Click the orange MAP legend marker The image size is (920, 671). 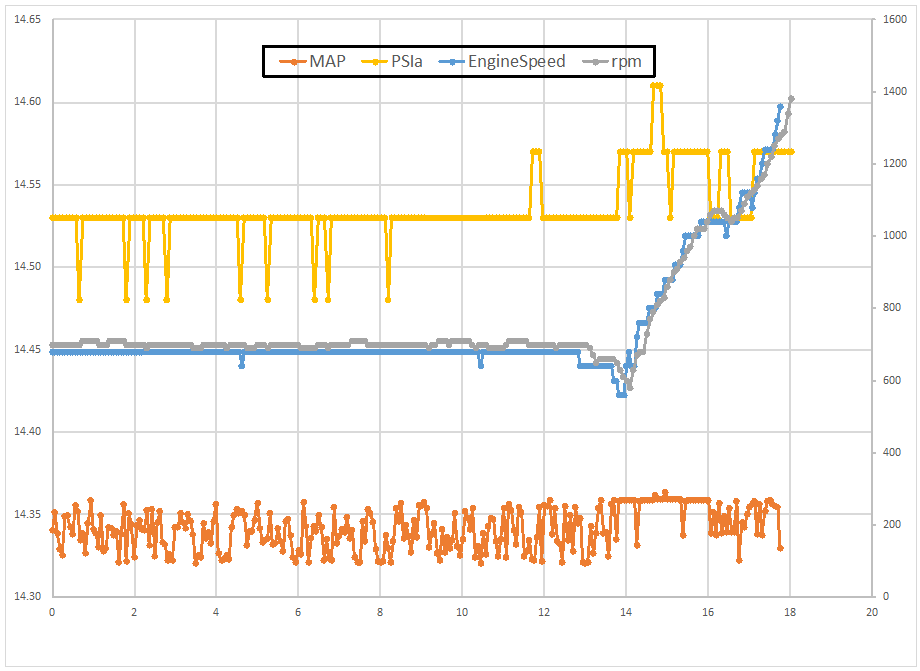(x=289, y=62)
